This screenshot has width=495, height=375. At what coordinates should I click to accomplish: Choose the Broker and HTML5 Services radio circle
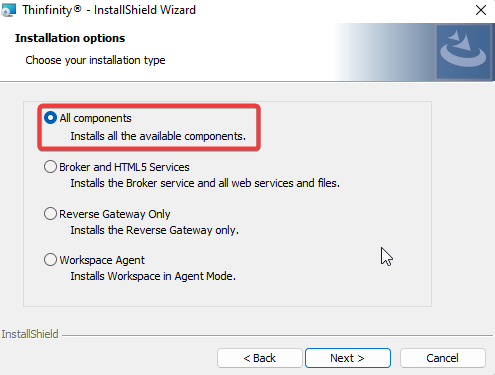[x=50, y=167]
